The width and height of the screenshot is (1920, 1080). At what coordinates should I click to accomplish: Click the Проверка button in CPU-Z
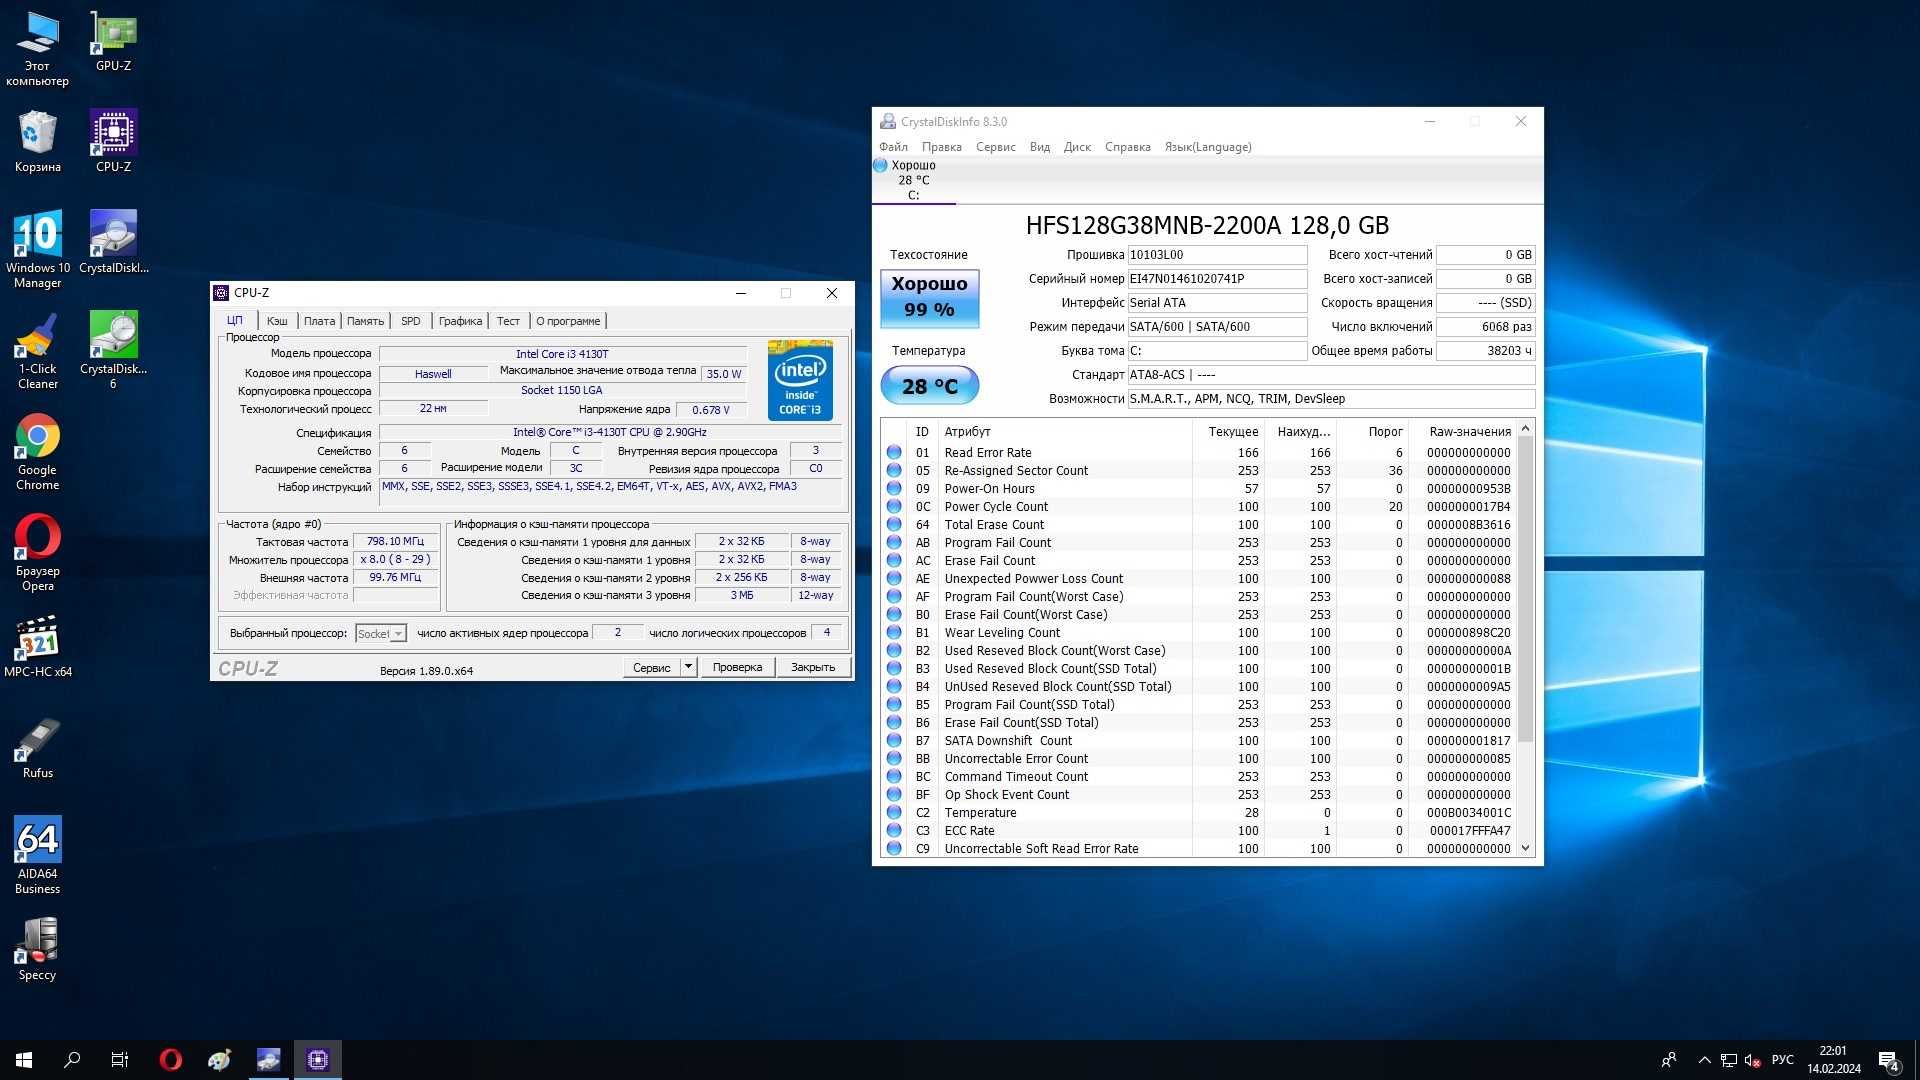click(737, 667)
